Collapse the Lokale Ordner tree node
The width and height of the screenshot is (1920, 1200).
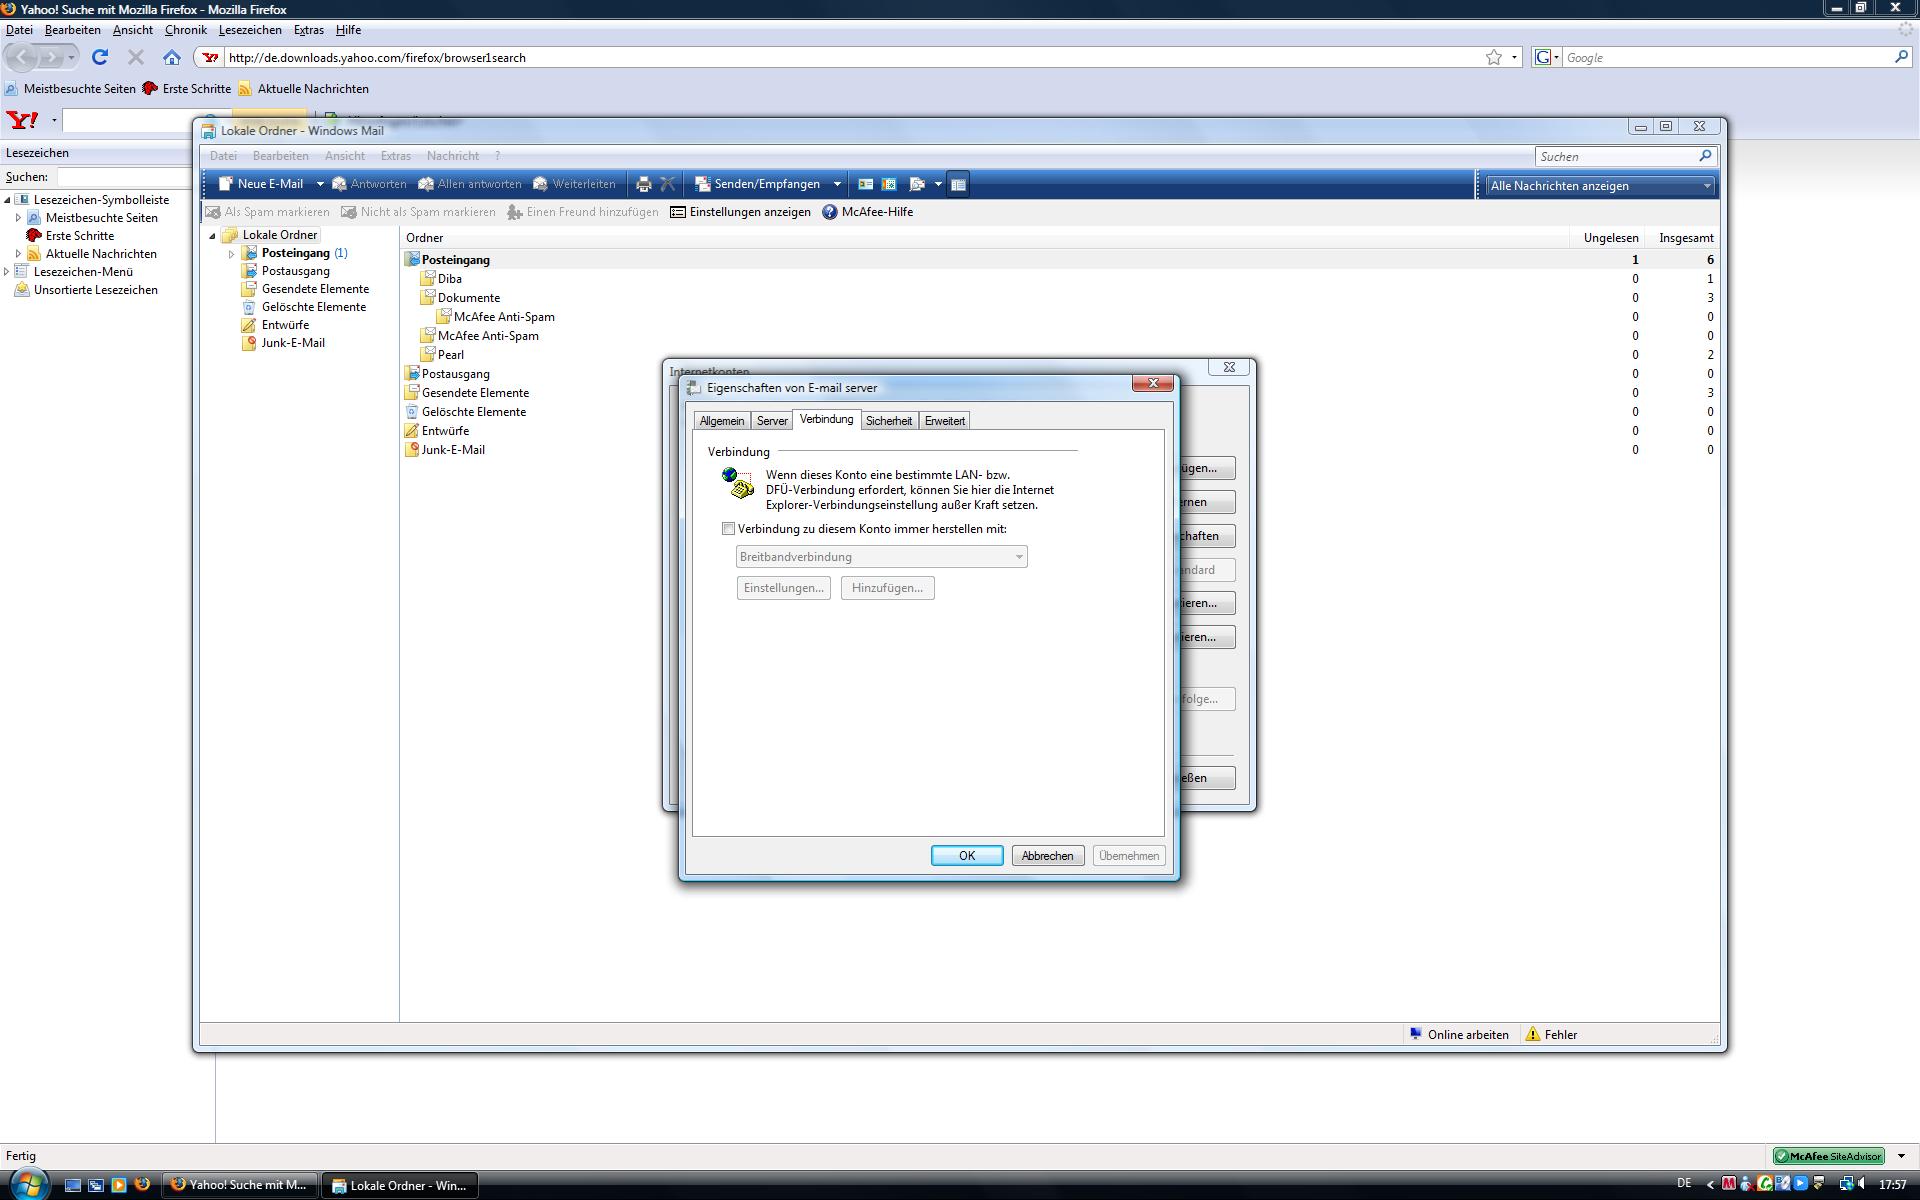tap(212, 236)
